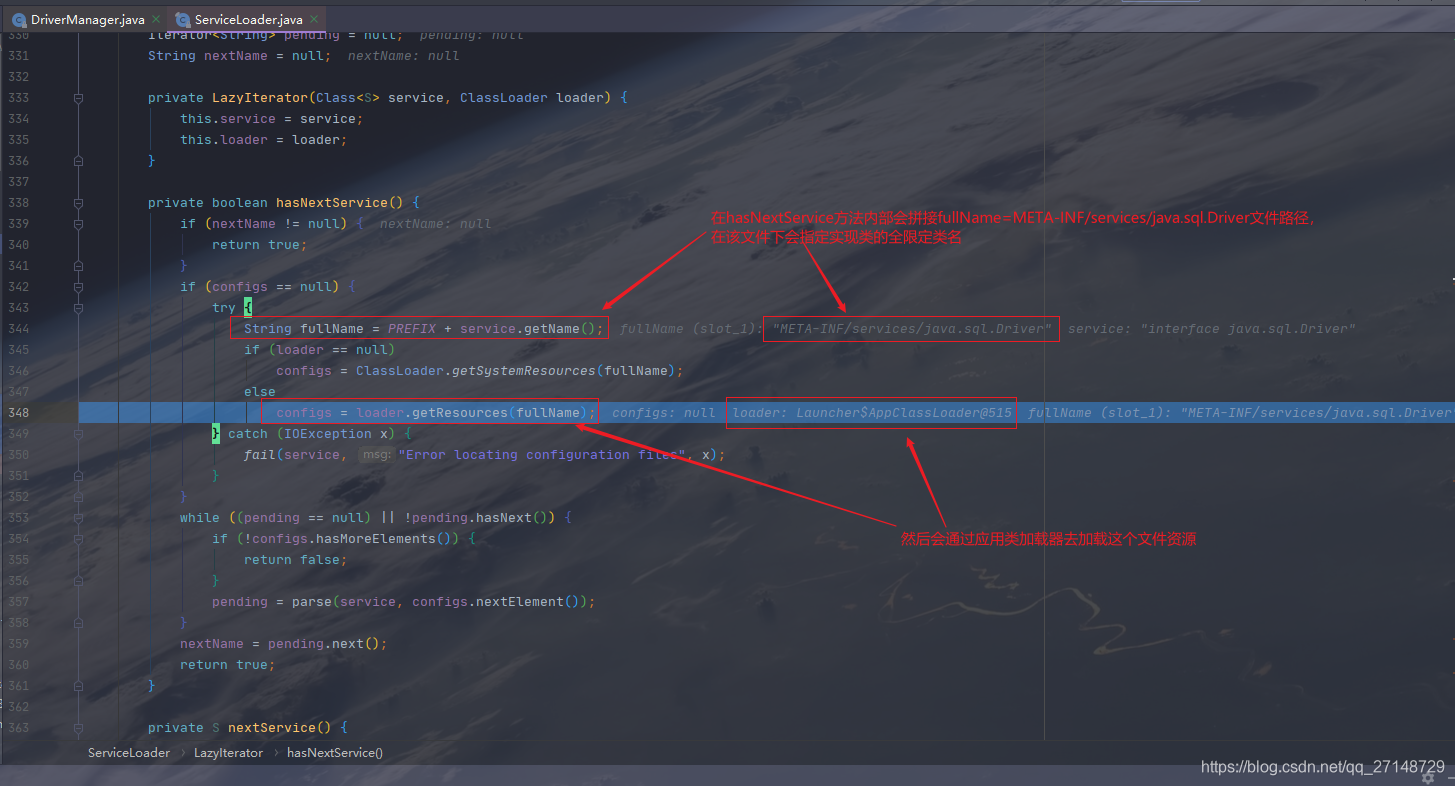Click PREFIX constant on line 344
The height and width of the screenshot is (786, 1455).
(x=412, y=329)
